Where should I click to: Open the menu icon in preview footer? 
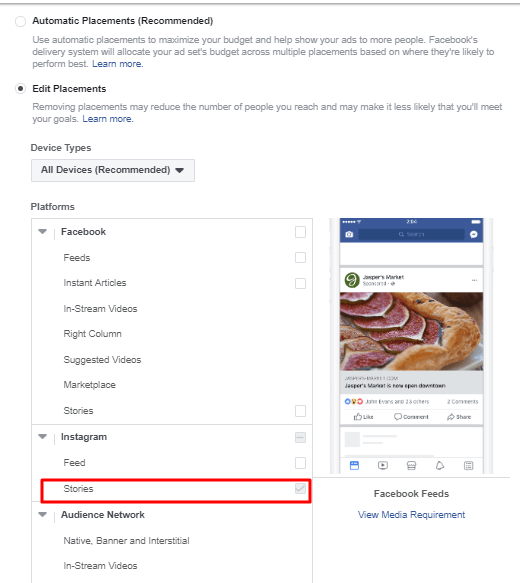[x=468, y=466]
